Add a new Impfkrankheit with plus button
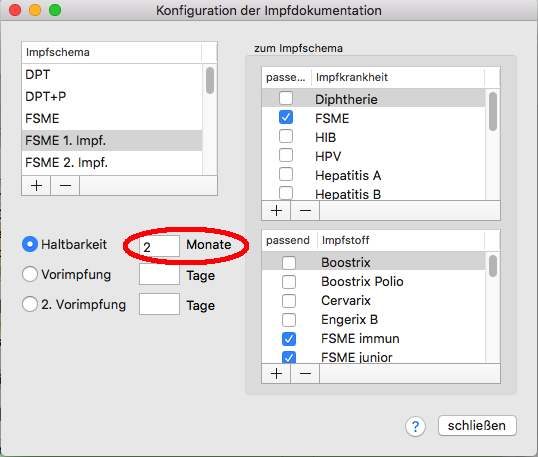This screenshot has width=538, height=457. (x=276, y=210)
